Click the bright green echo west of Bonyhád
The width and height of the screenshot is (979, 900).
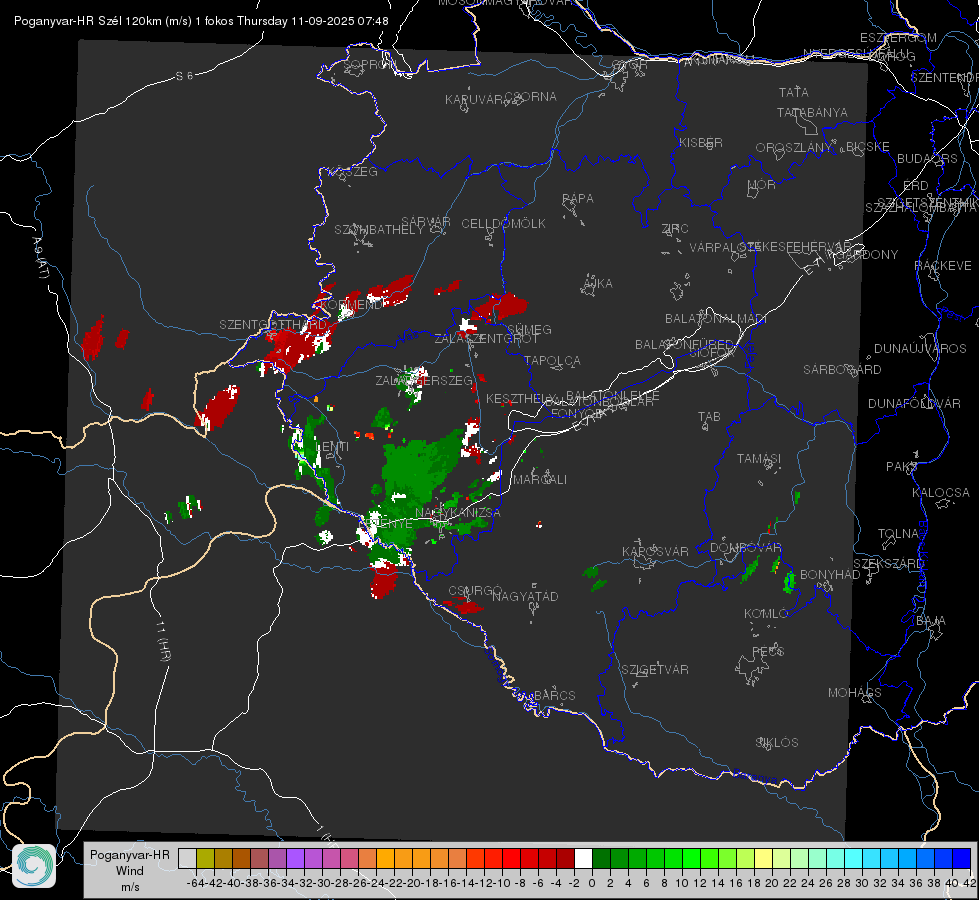pos(790,582)
